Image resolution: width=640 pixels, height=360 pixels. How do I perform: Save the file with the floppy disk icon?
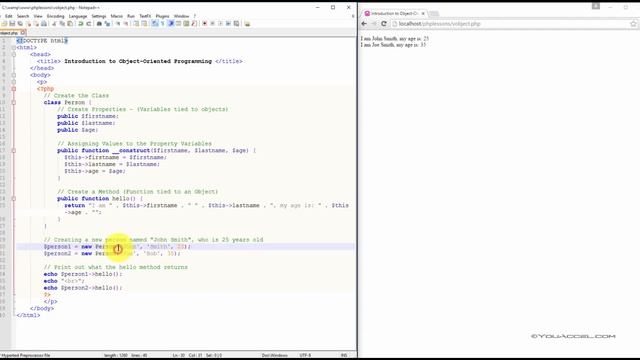click(x=12, y=24)
